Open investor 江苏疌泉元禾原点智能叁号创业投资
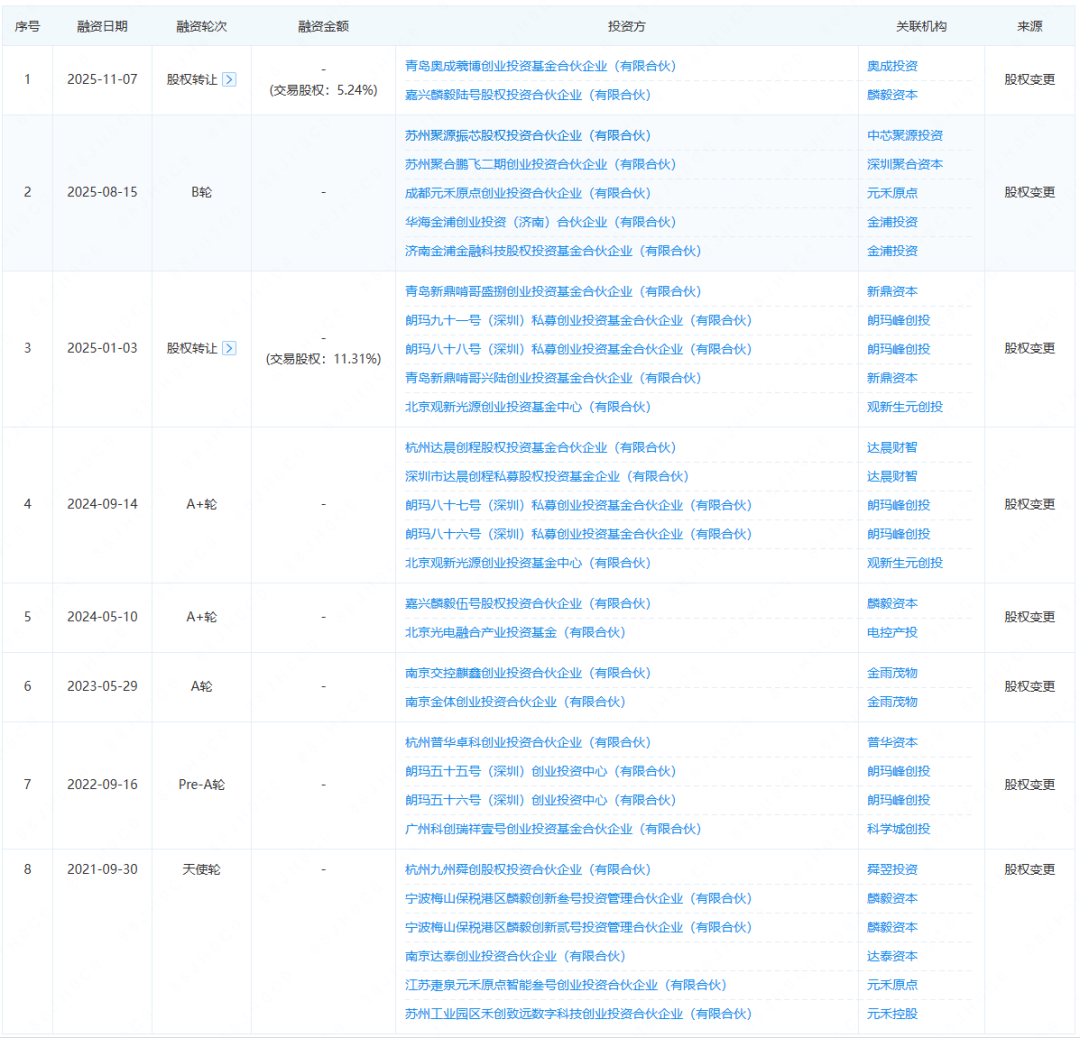 tap(565, 987)
